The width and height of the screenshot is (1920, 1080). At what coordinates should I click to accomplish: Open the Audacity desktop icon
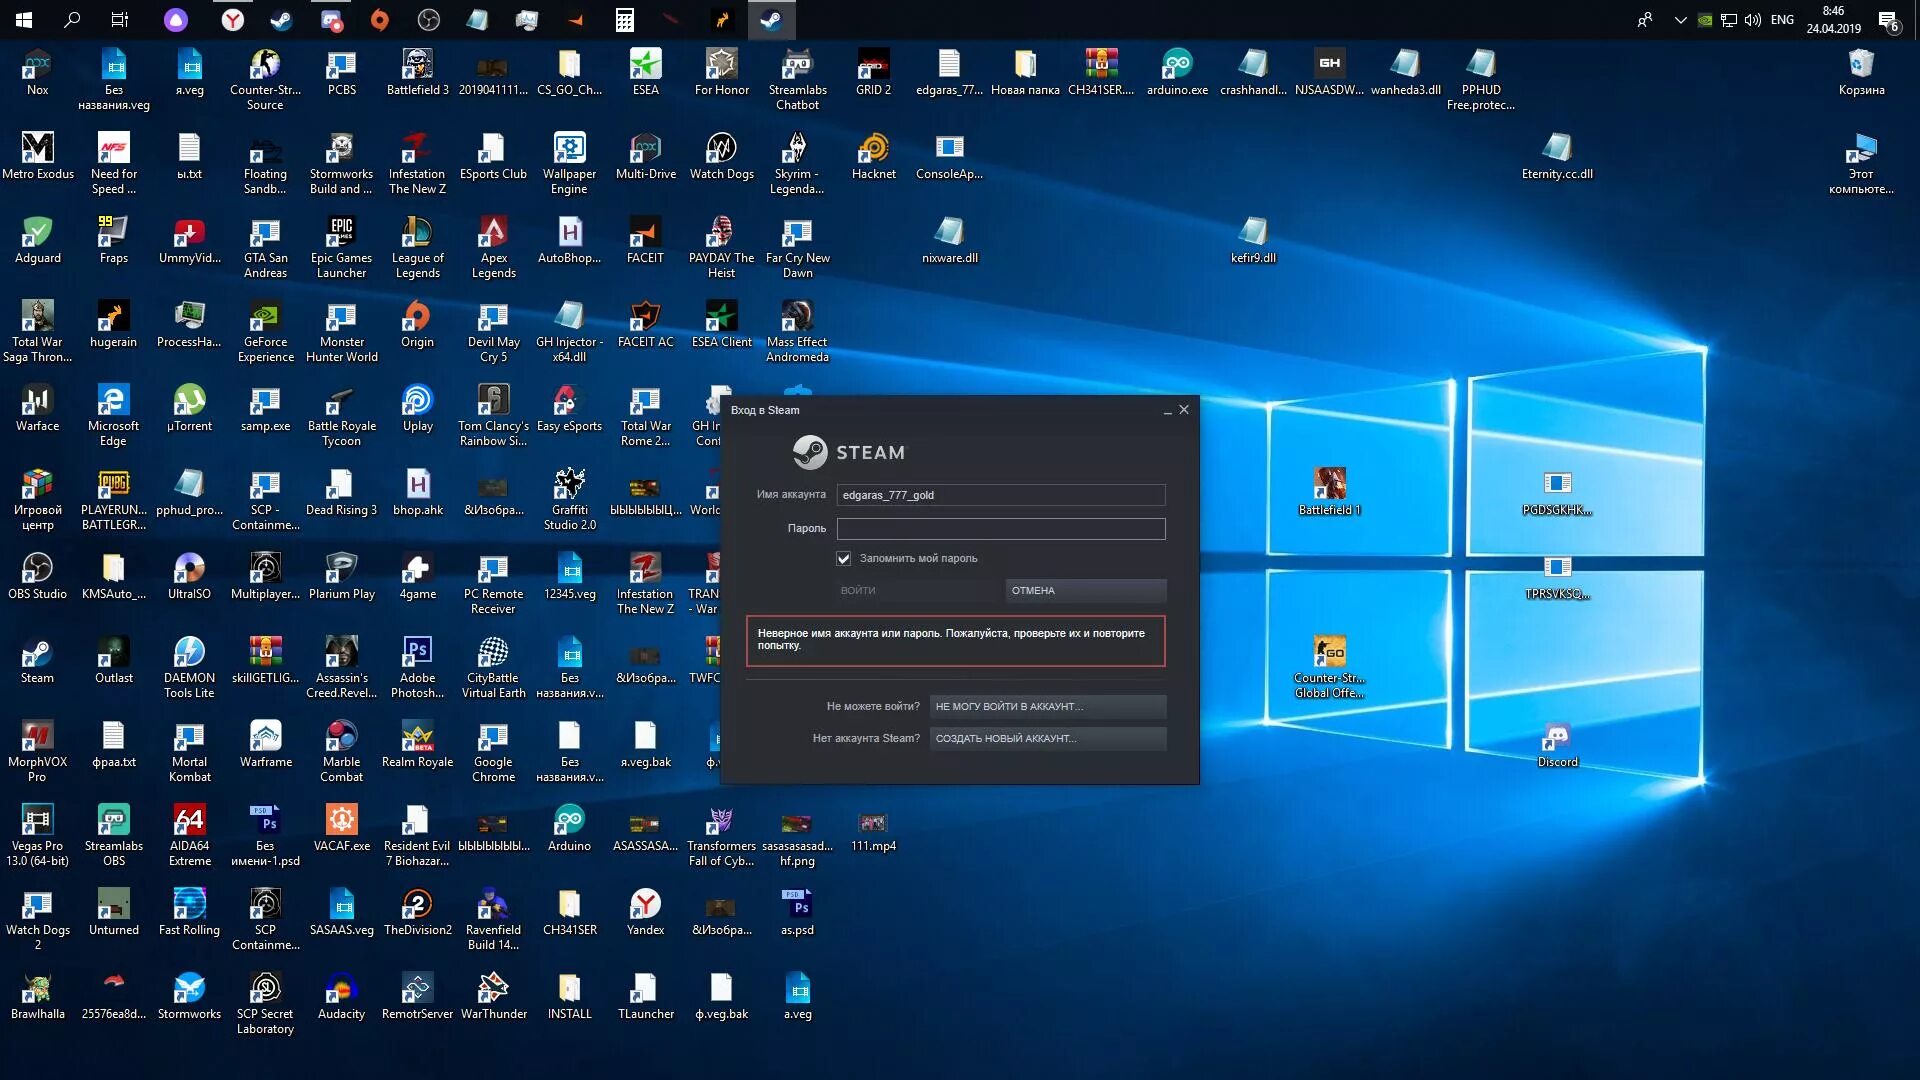tap(341, 996)
